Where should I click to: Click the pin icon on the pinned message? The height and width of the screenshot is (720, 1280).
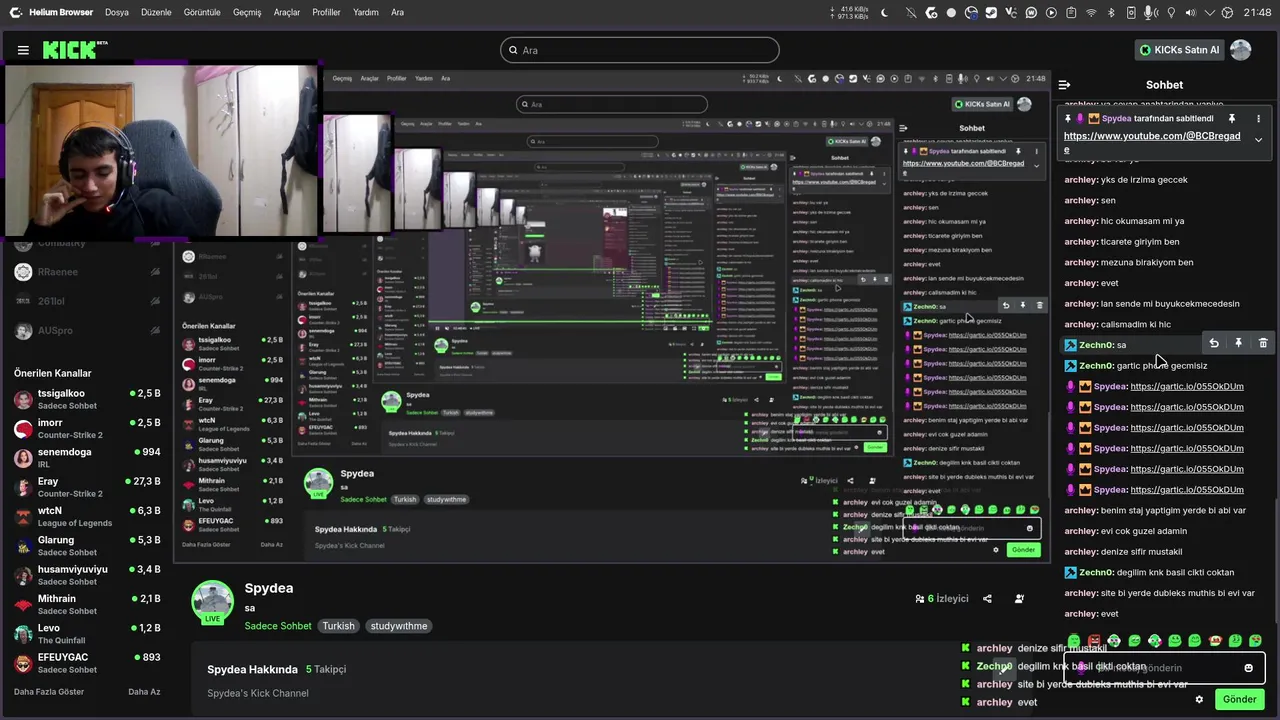click(1232, 118)
